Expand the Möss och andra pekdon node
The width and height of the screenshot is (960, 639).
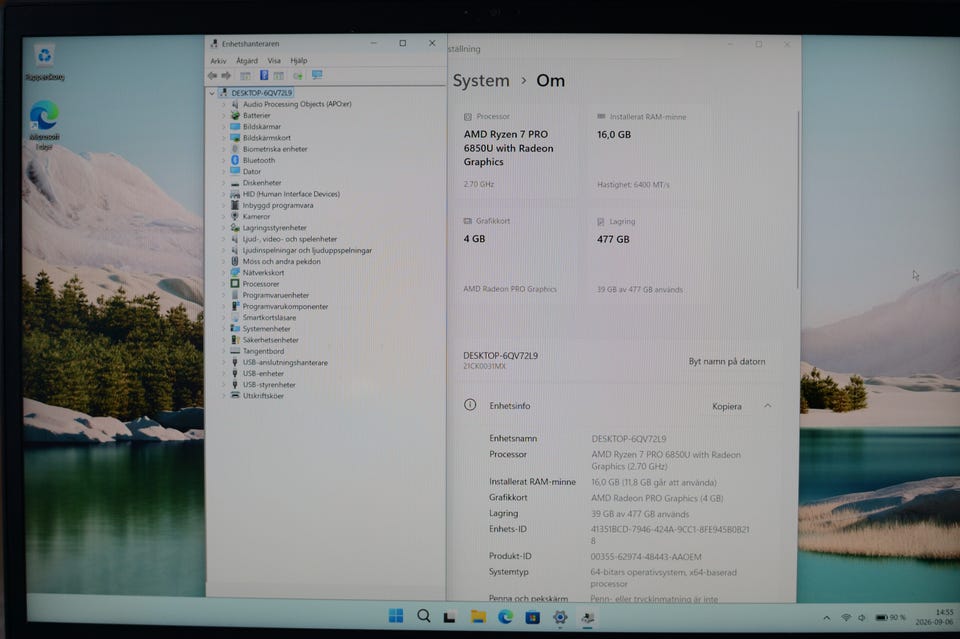pyautogui.click(x=223, y=261)
